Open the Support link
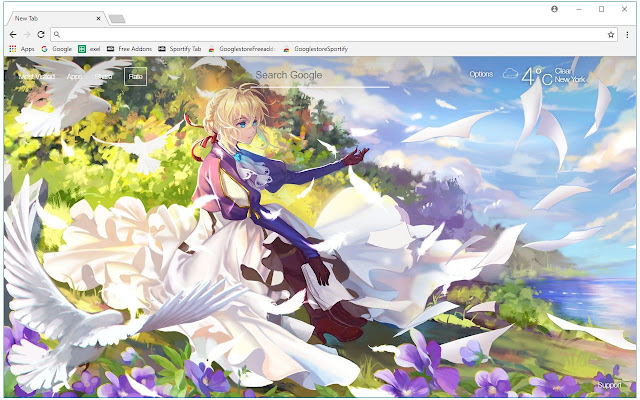Screen dimensions: 640x400 pyautogui.click(x=609, y=385)
